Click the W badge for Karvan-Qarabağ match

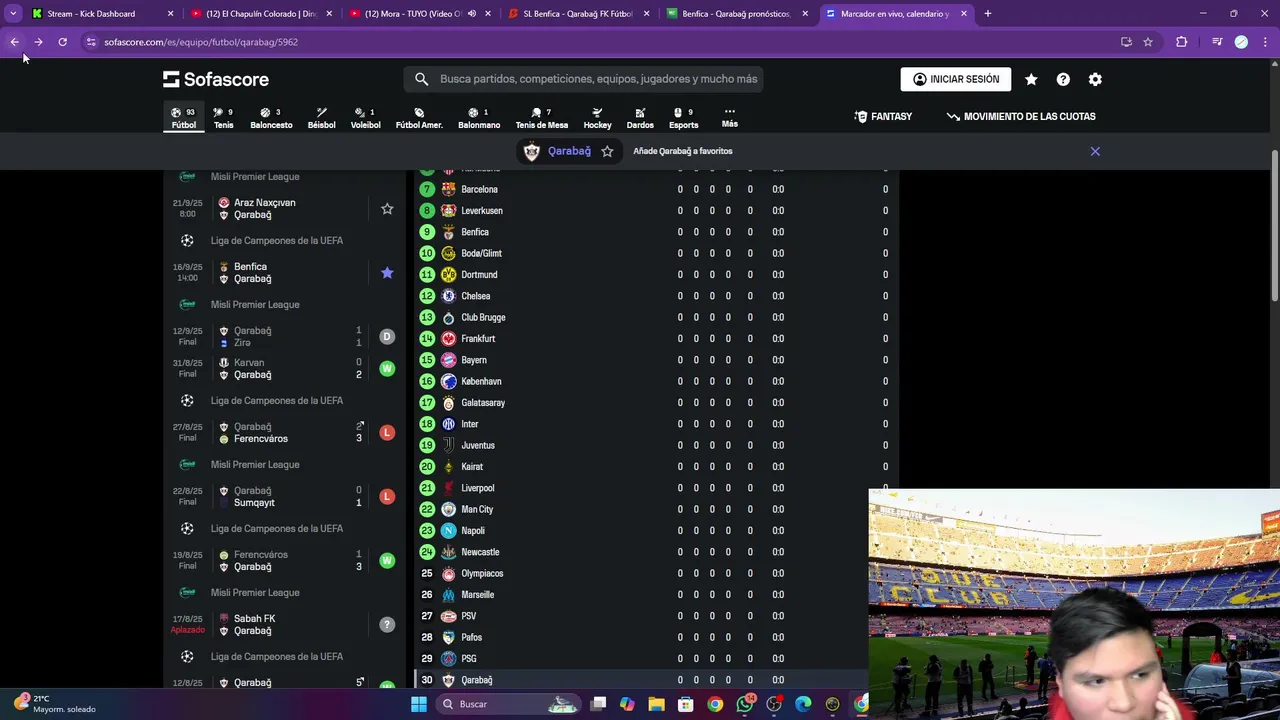pos(387,369)
